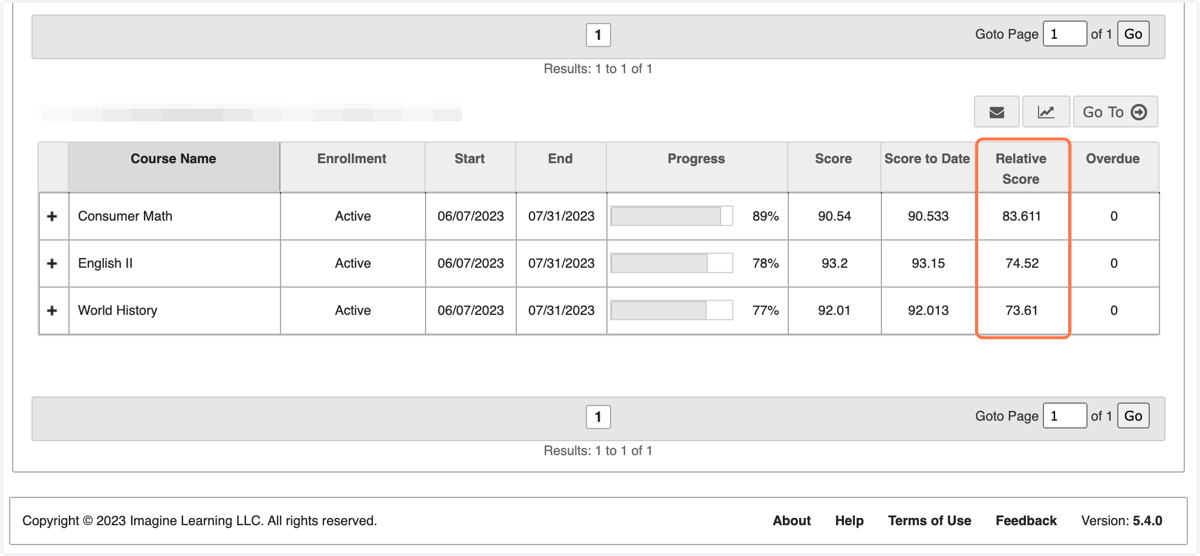This screenshot has width=1200, height=556.
Task: Select the World History course name
Action: pos(118,310)
